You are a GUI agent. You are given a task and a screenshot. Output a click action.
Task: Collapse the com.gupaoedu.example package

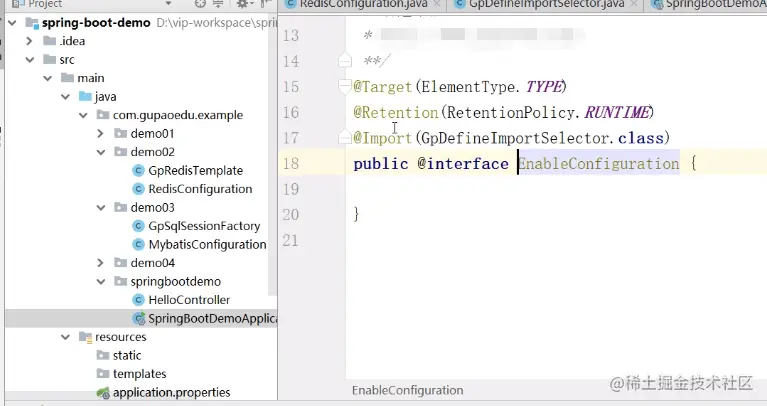pos(83,115)
